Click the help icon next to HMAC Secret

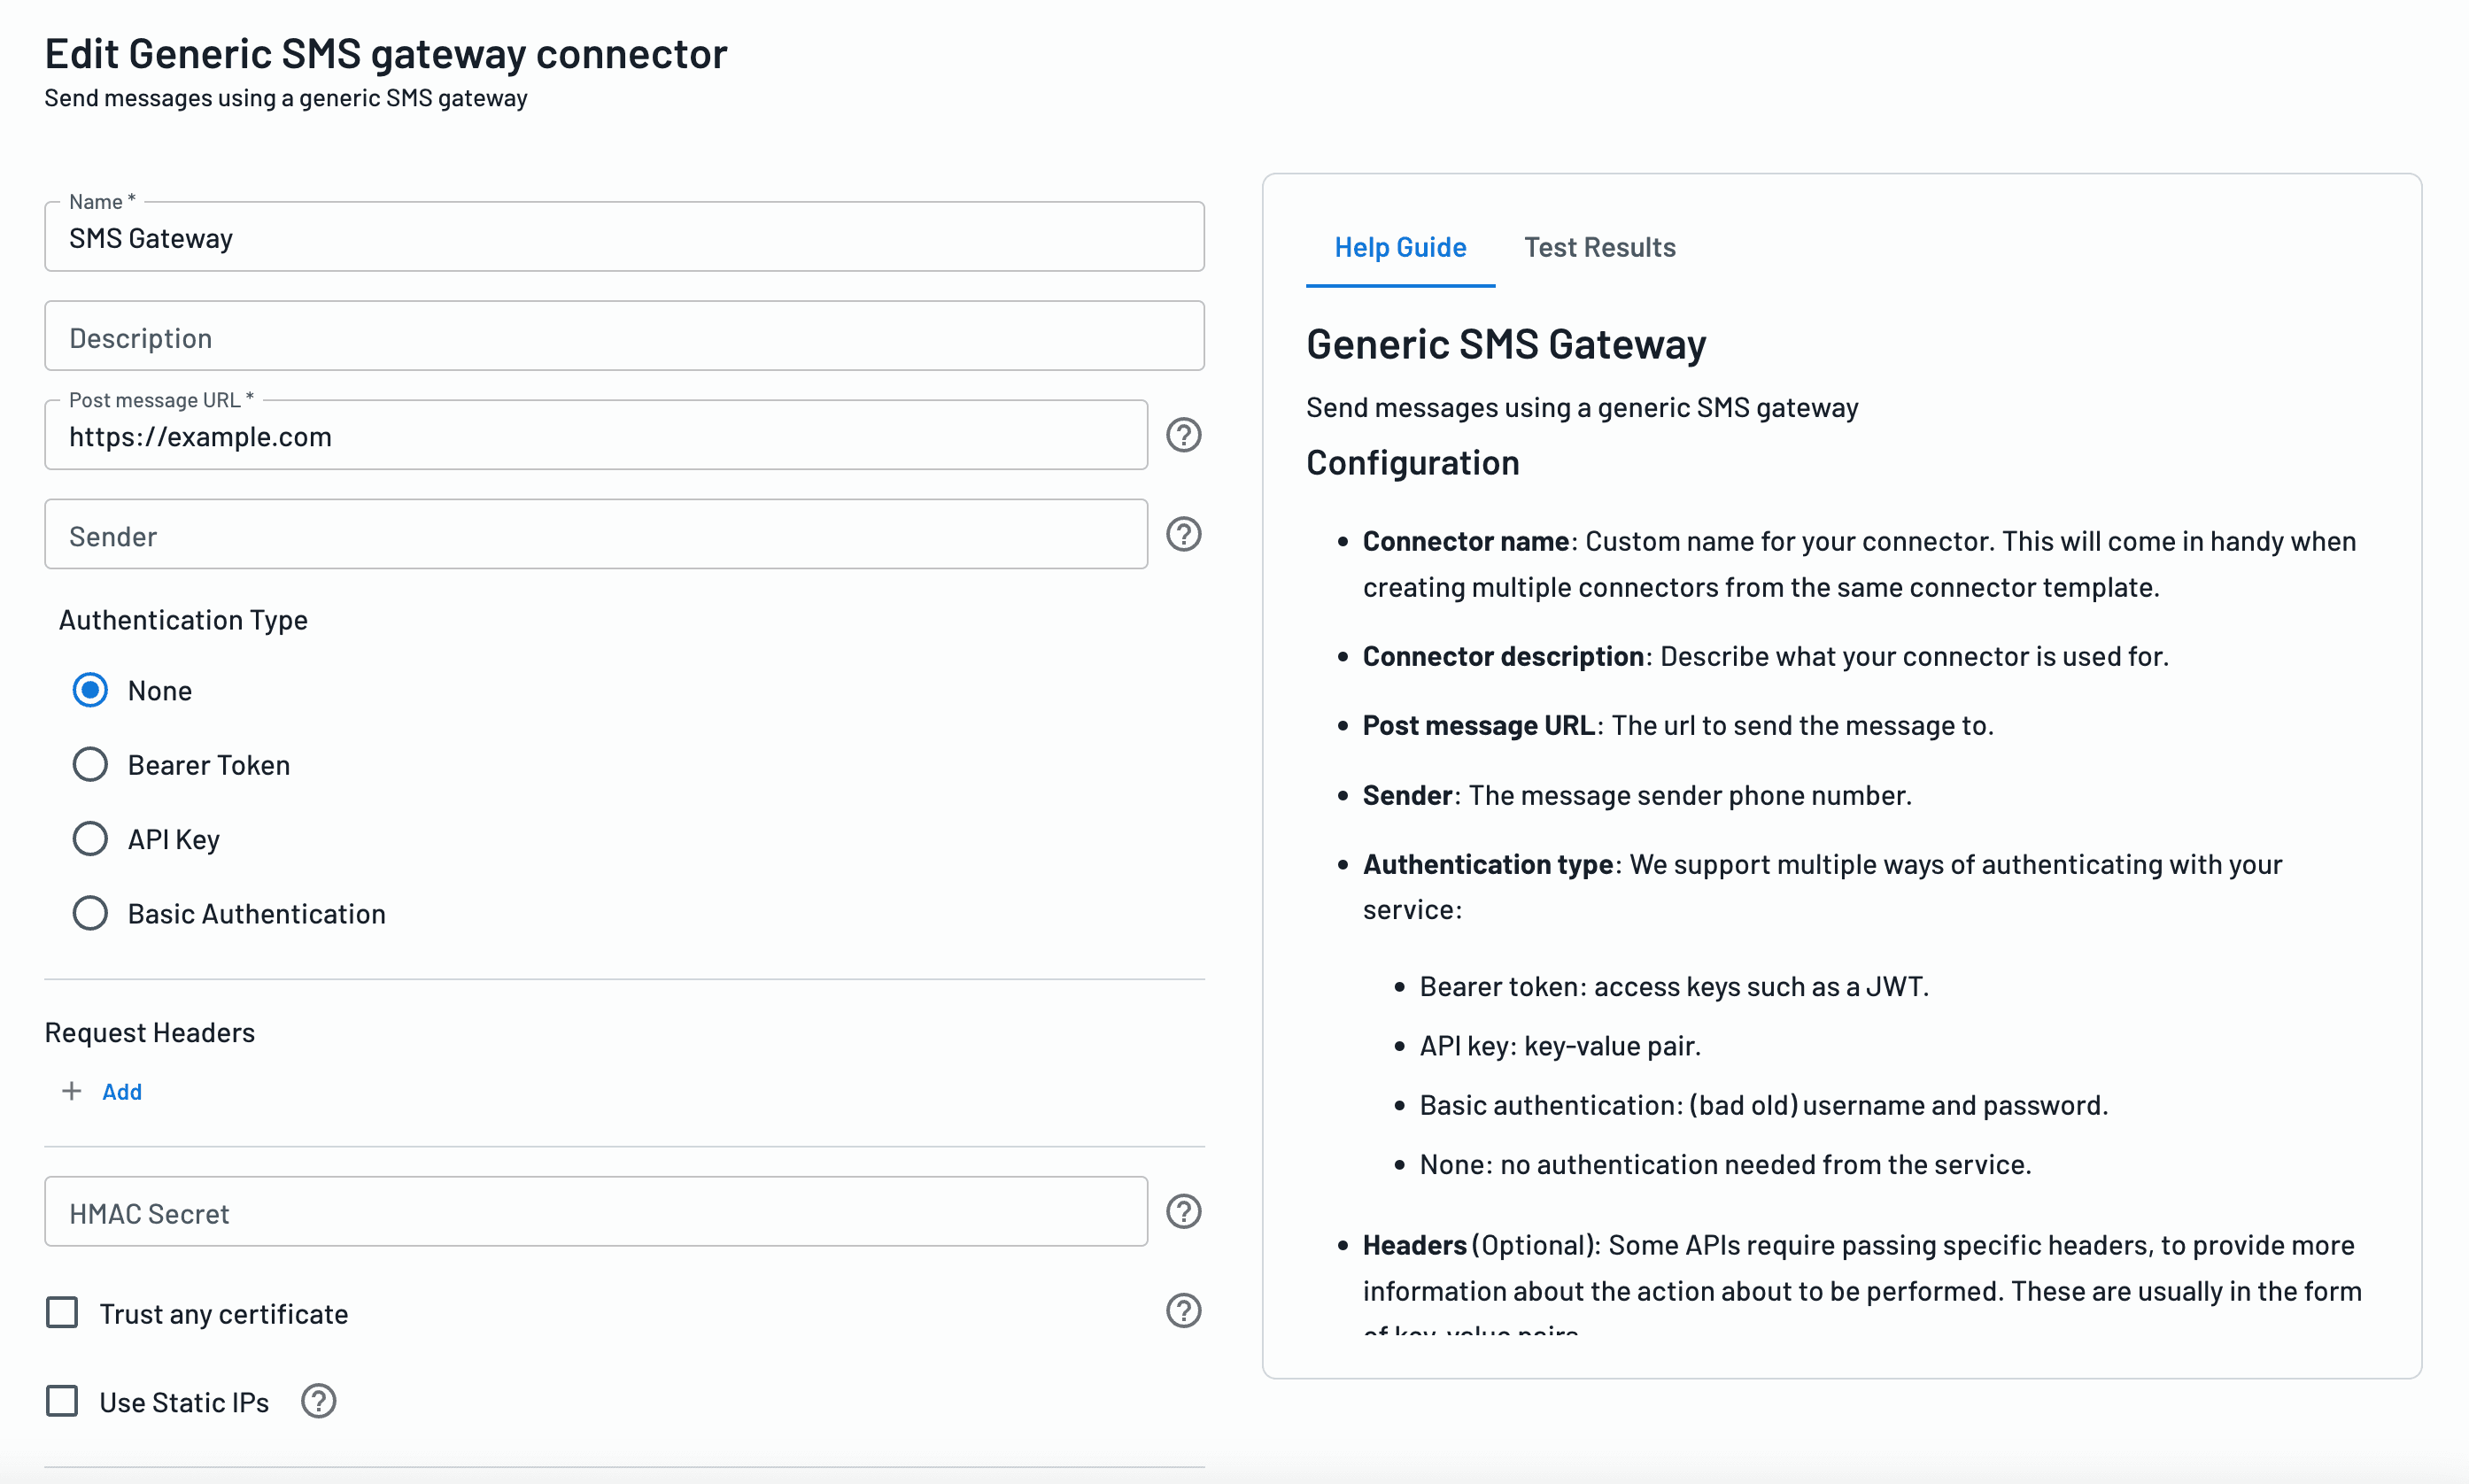(x=1183, y=1210)
